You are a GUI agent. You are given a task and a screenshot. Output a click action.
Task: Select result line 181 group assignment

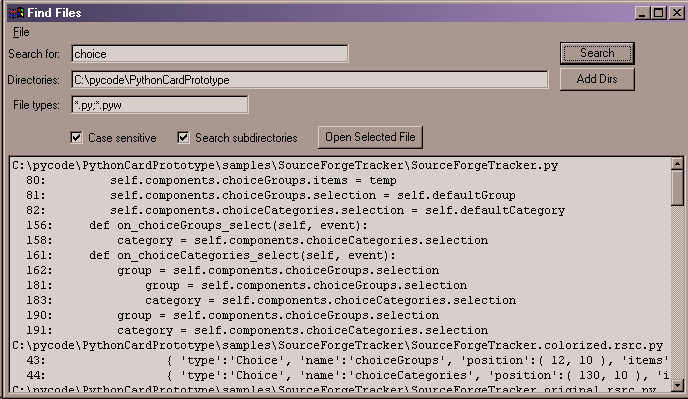[x=246, y=285]
